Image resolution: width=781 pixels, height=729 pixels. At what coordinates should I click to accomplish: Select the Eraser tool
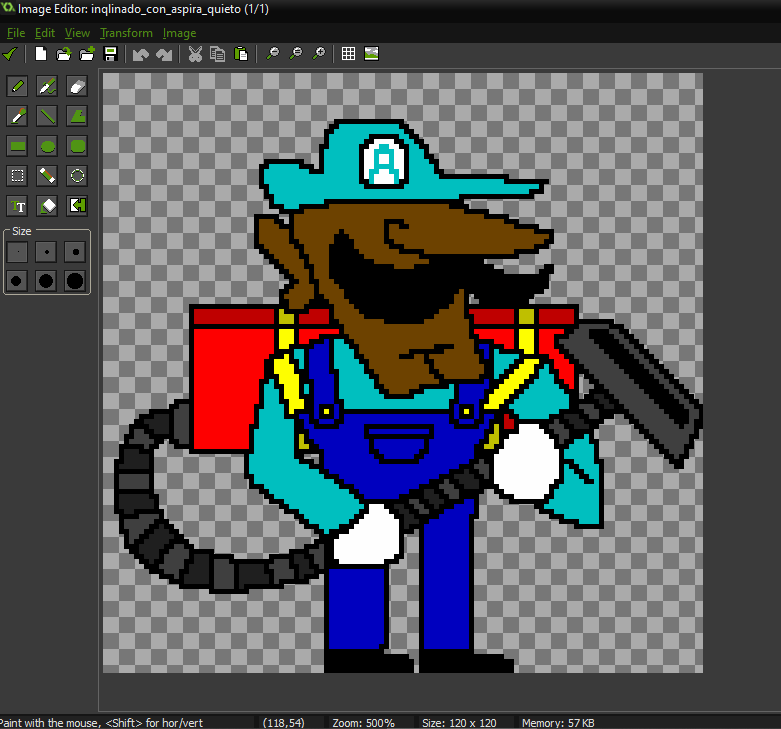(x=77, y=86)
